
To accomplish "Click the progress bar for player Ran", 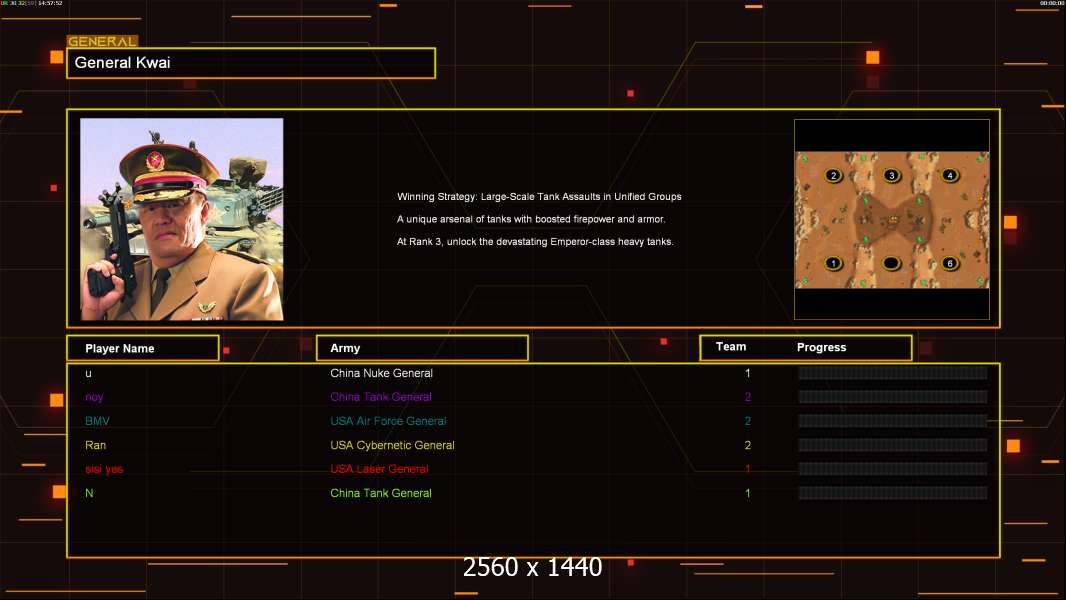I will click(x=892, y=445).
